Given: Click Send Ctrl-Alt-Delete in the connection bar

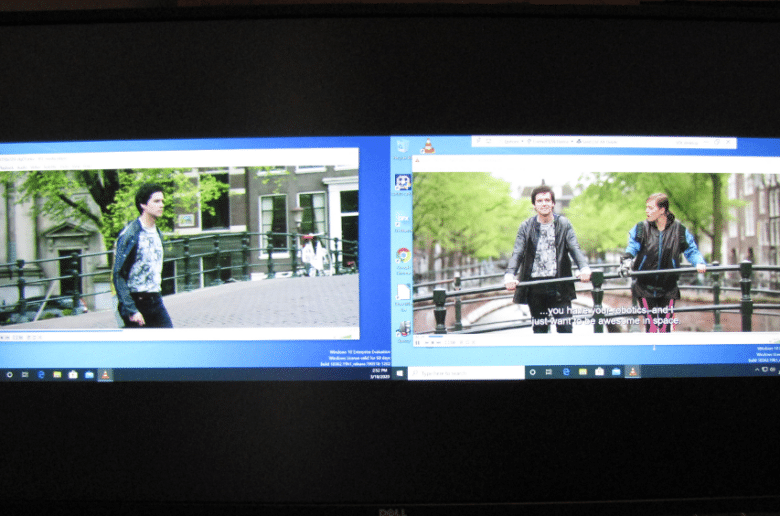Looking at the screenshot, I should 597,142.
